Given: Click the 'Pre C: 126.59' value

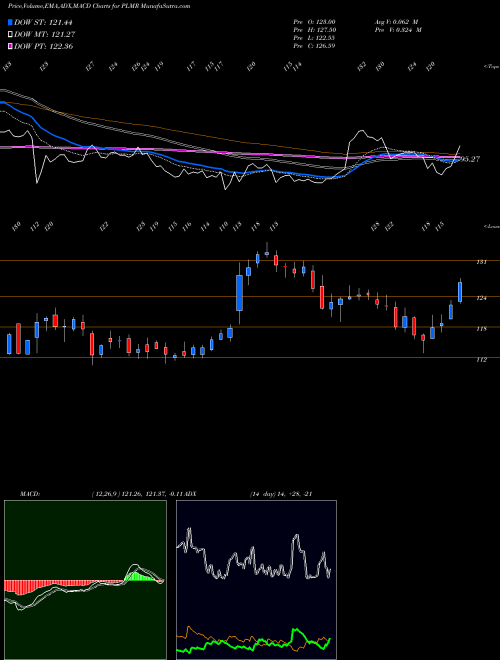Looking at the screenshot, I should pos(314,46).
